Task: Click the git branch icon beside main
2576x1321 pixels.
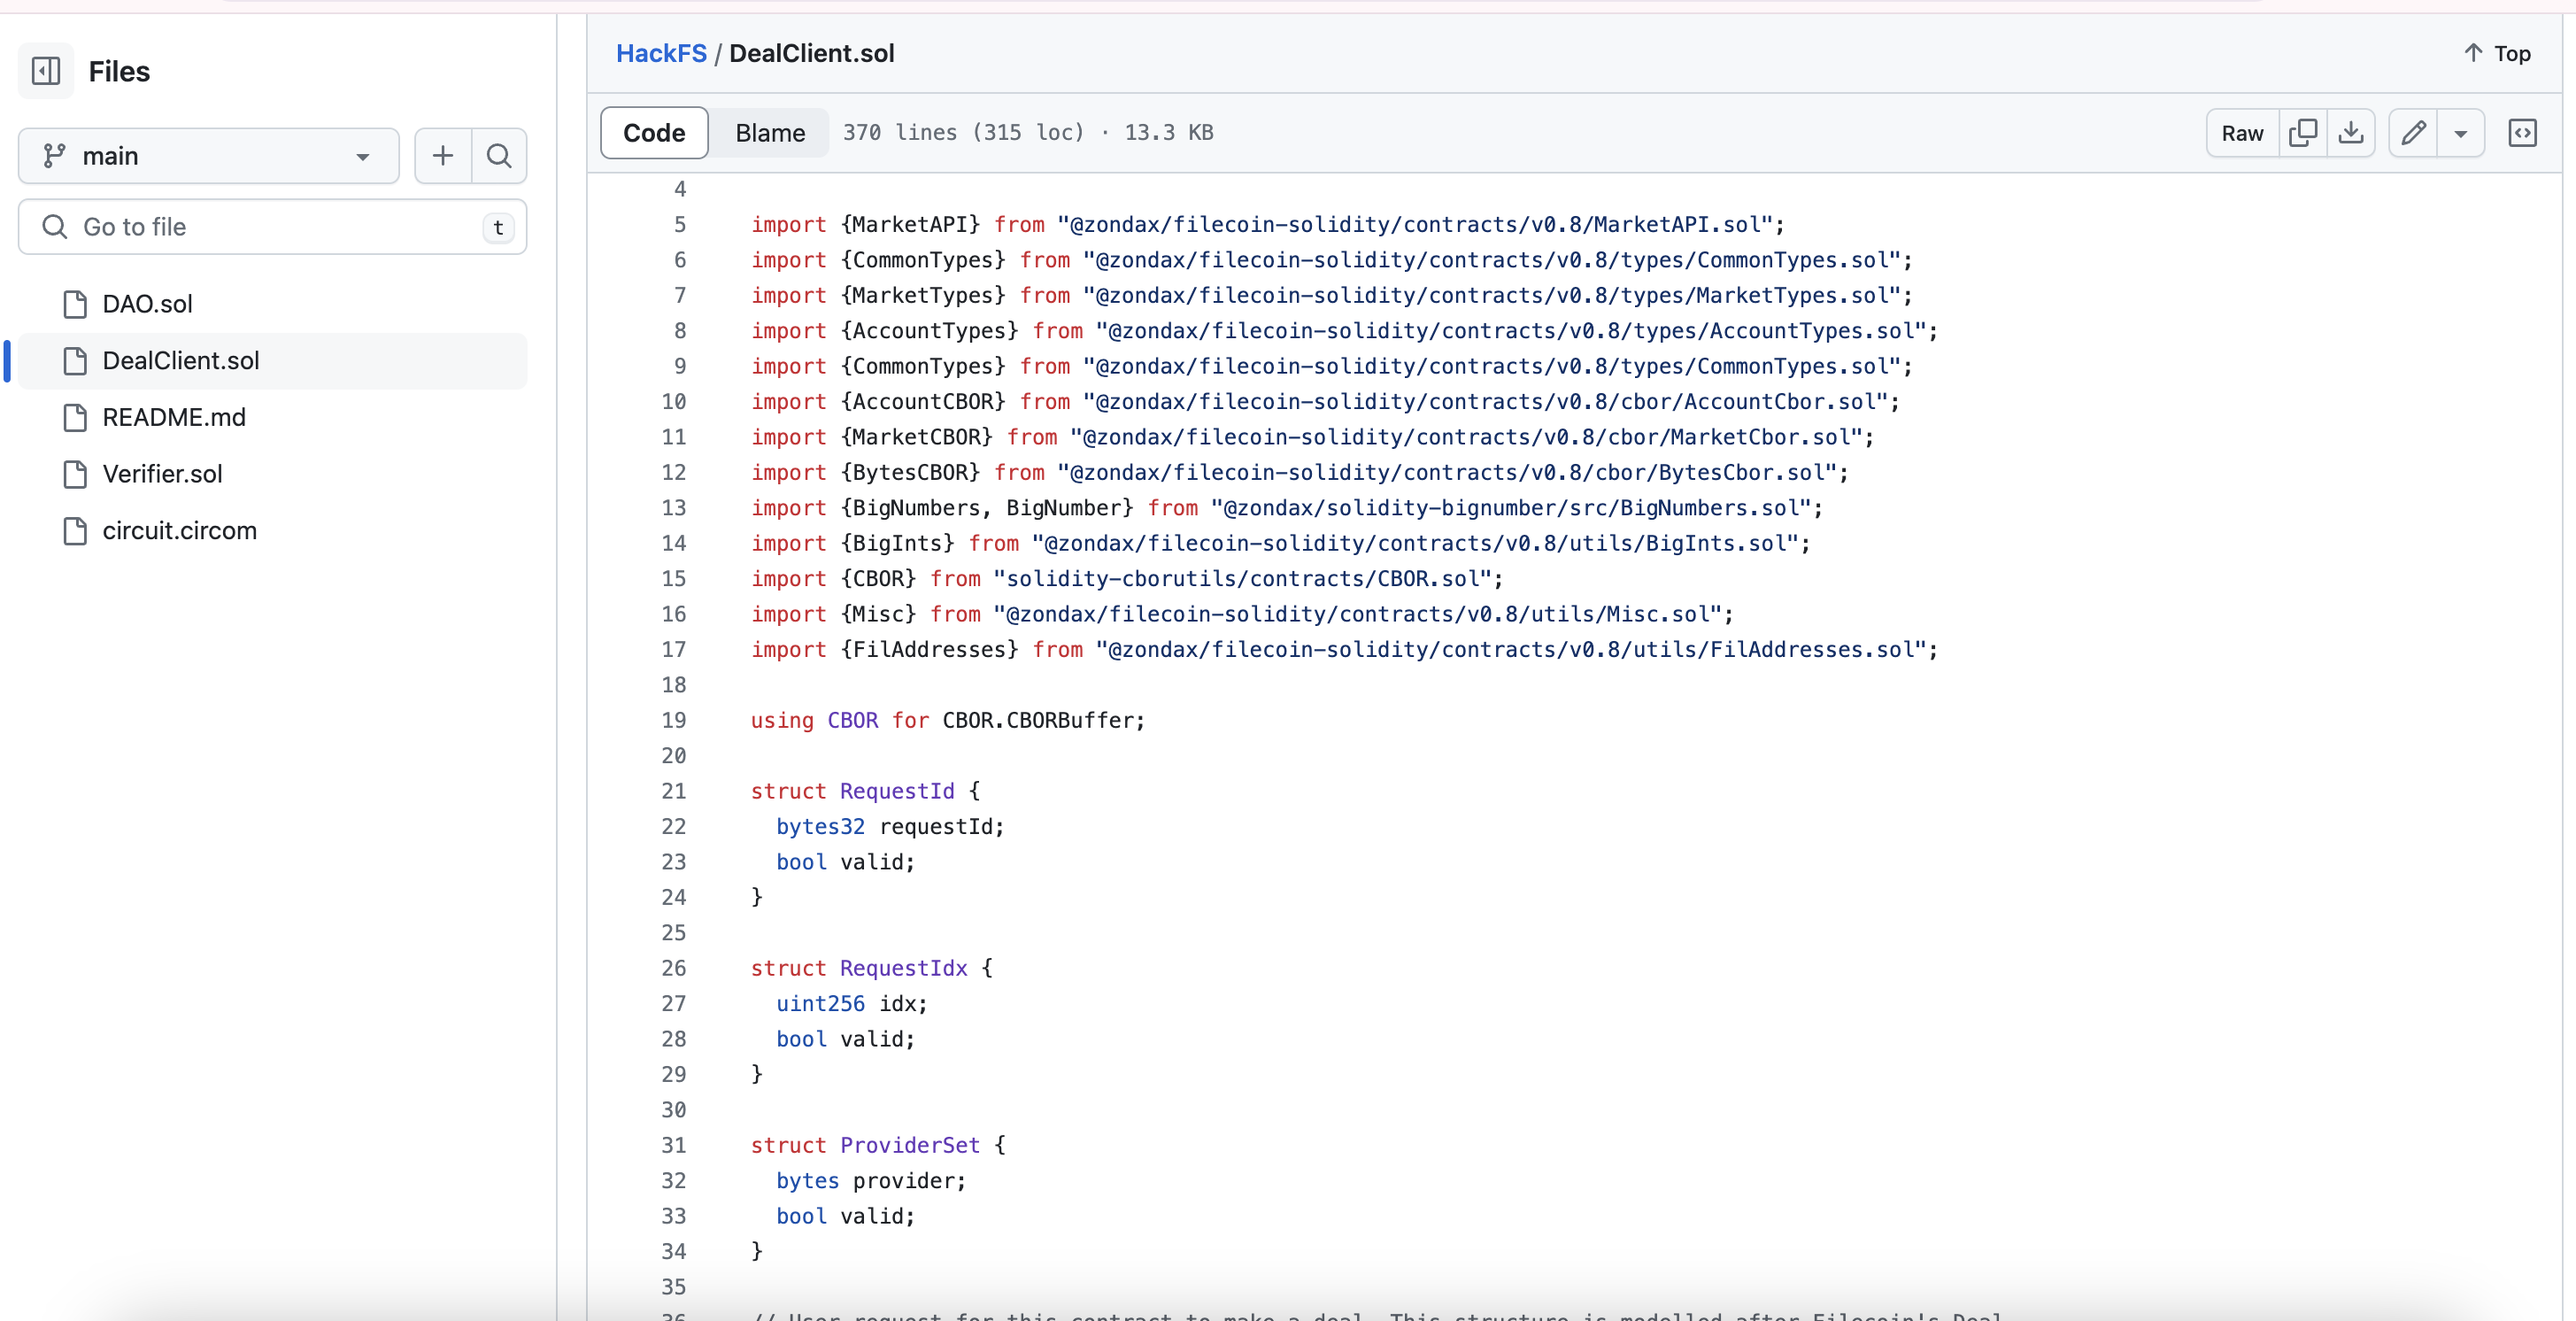Action: pos(54,156)
